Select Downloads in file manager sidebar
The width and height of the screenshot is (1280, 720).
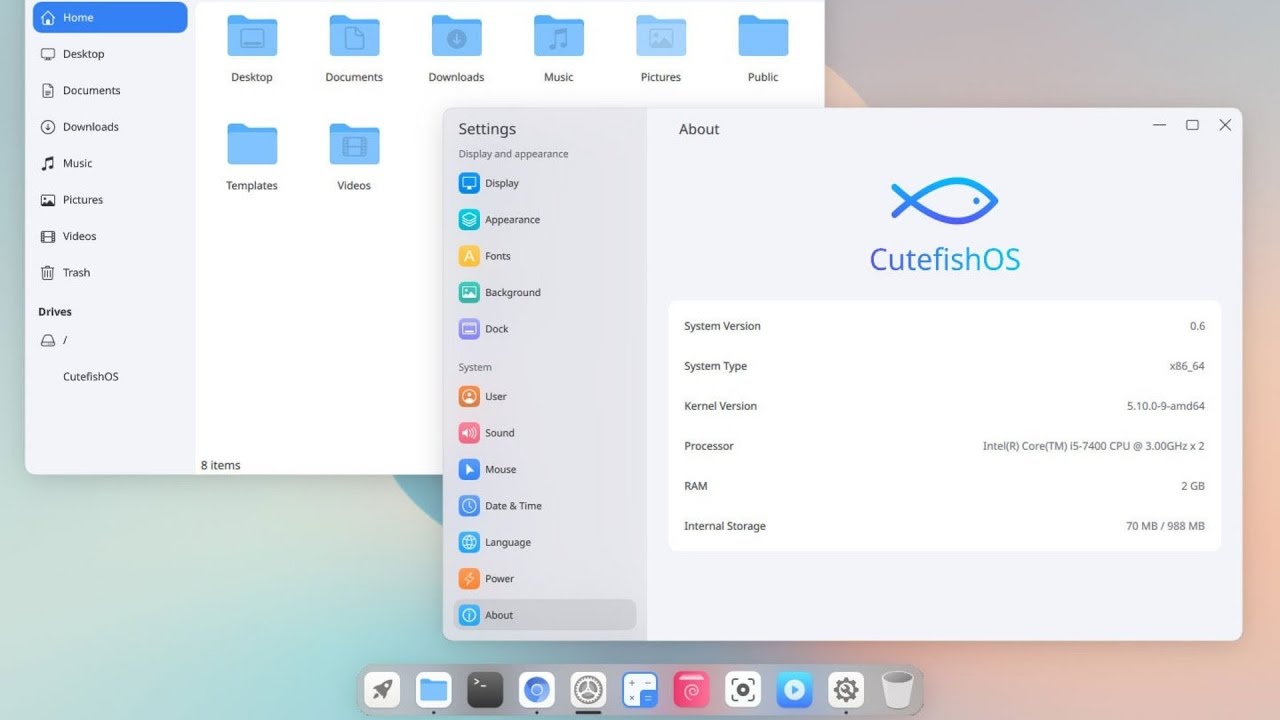110,127
